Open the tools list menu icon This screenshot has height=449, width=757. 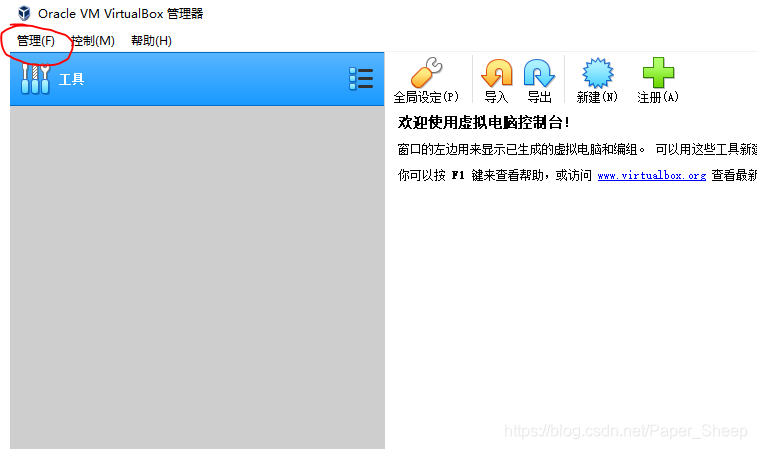click(361, 79)
